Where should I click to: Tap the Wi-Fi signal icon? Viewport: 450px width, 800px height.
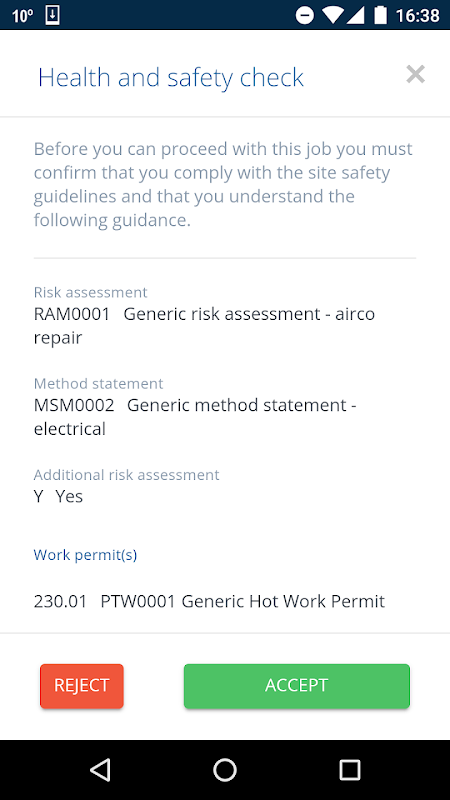(332, 15)
